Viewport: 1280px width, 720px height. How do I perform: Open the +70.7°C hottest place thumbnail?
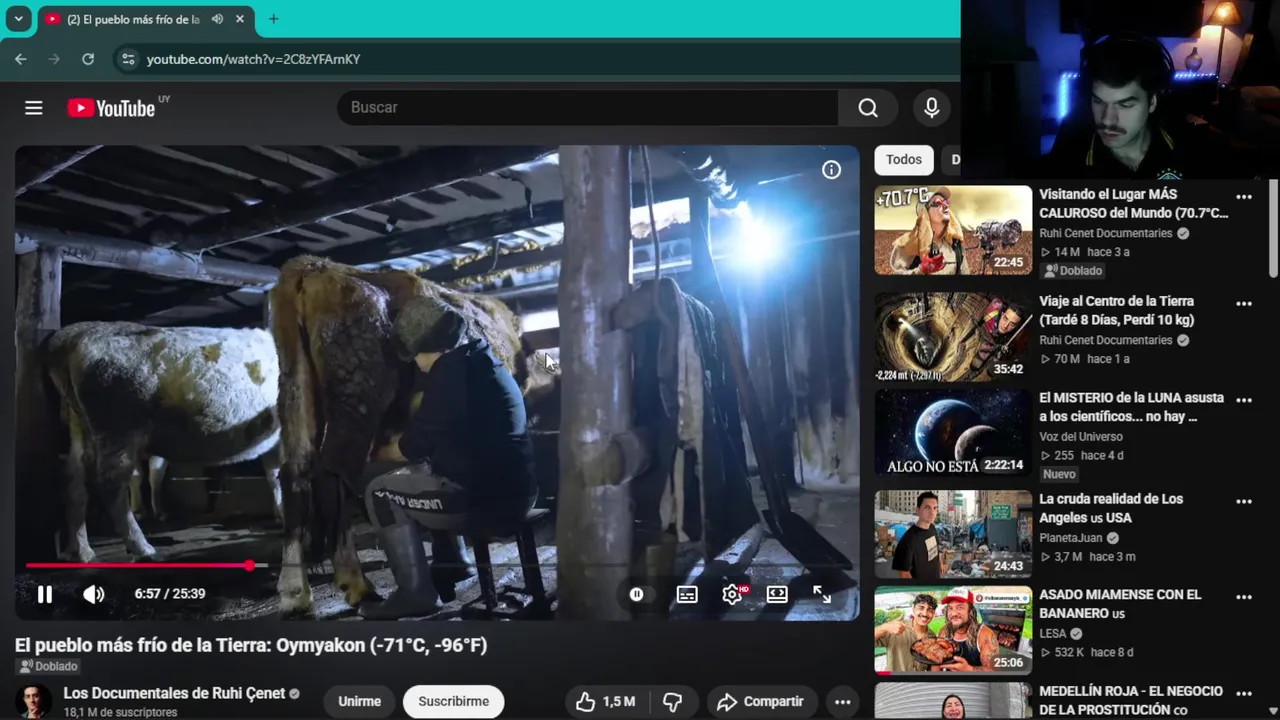pyautogui.click(x=953, y=230)
